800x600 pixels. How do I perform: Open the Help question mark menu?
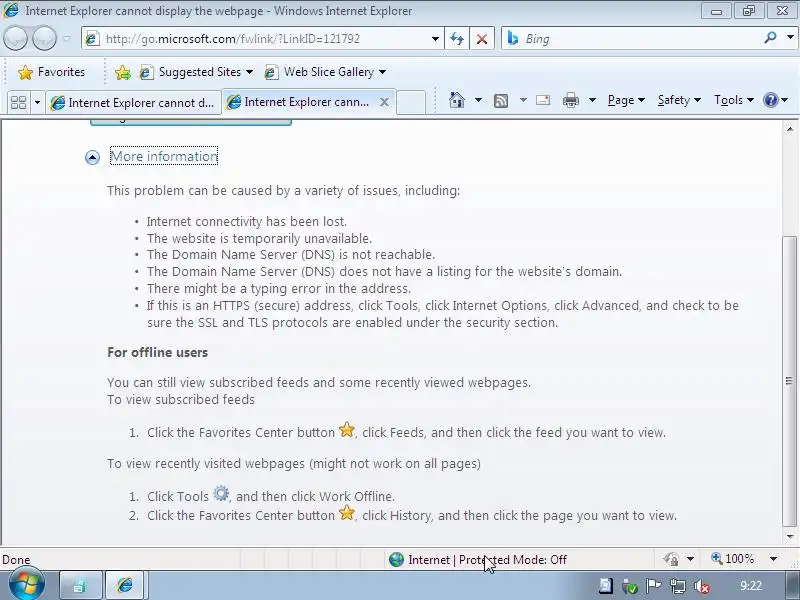coord(775,100)
